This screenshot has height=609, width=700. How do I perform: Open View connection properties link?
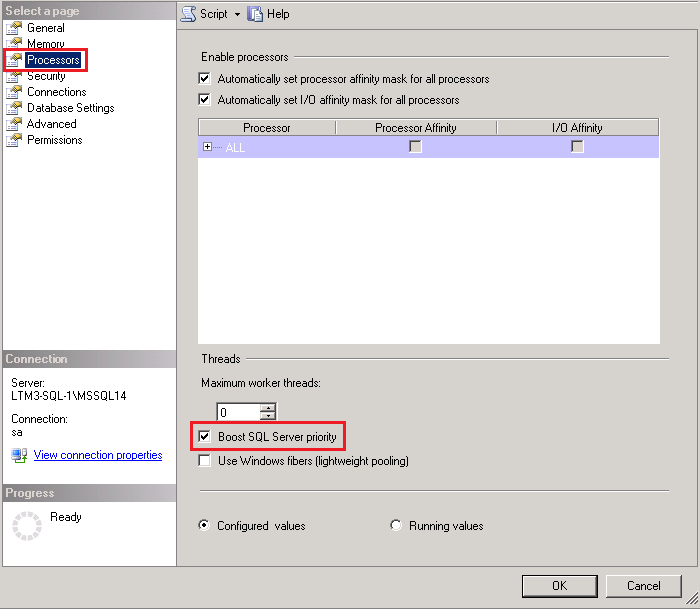point(98,455)
